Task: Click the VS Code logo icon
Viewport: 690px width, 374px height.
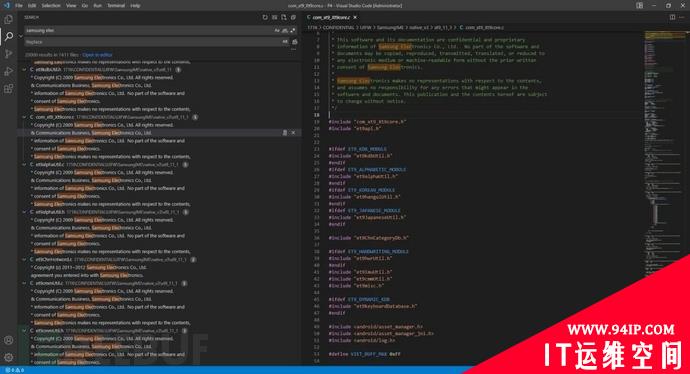Action: (6, 5)
